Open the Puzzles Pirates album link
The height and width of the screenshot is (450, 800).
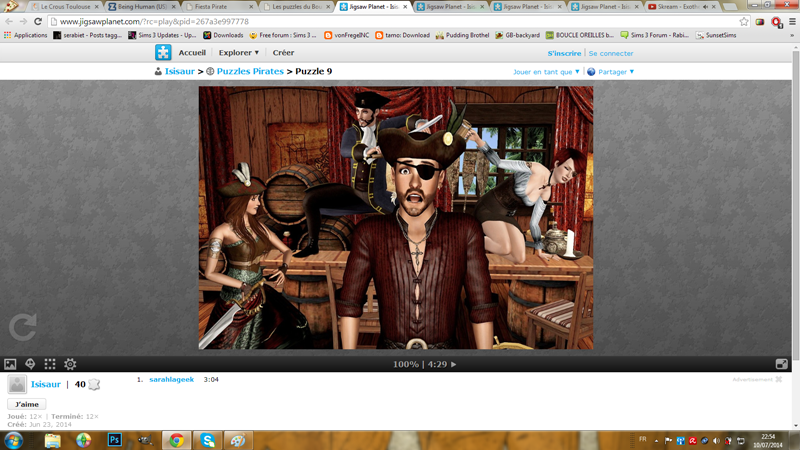[x=250, y=71]
